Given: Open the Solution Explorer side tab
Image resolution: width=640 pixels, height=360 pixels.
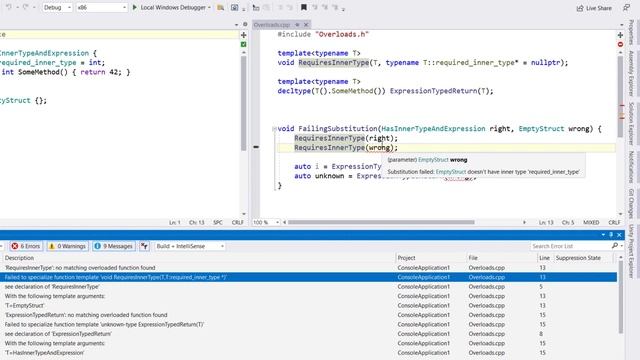Looking at the screenshot, I should pos(631,123).
